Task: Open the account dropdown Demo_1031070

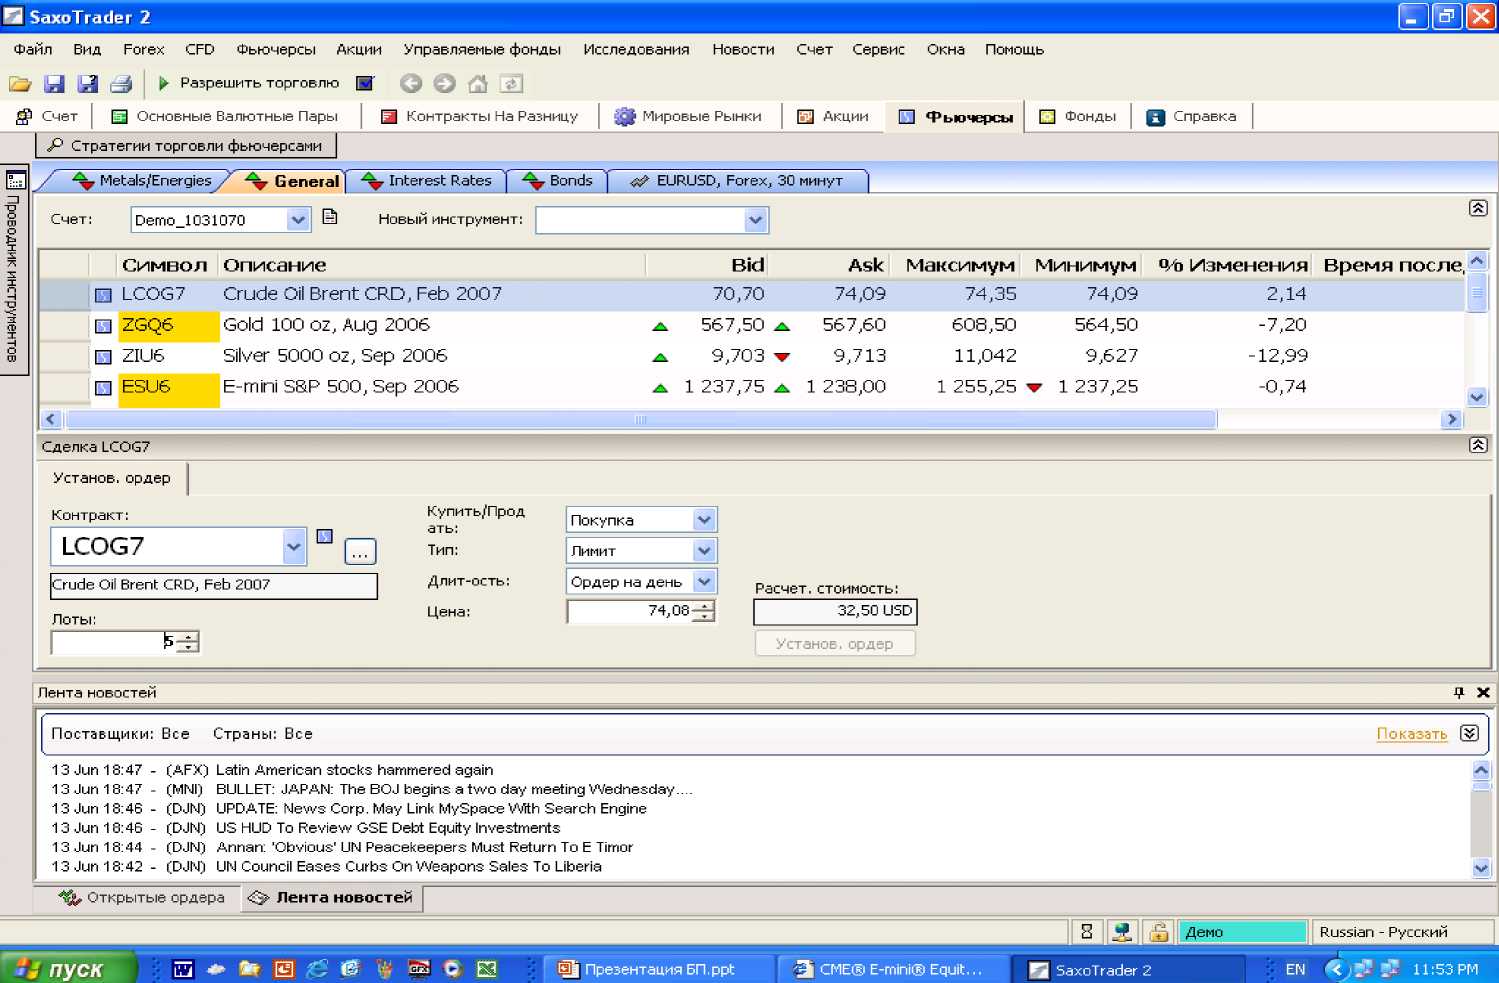Action: pos(298,220)
